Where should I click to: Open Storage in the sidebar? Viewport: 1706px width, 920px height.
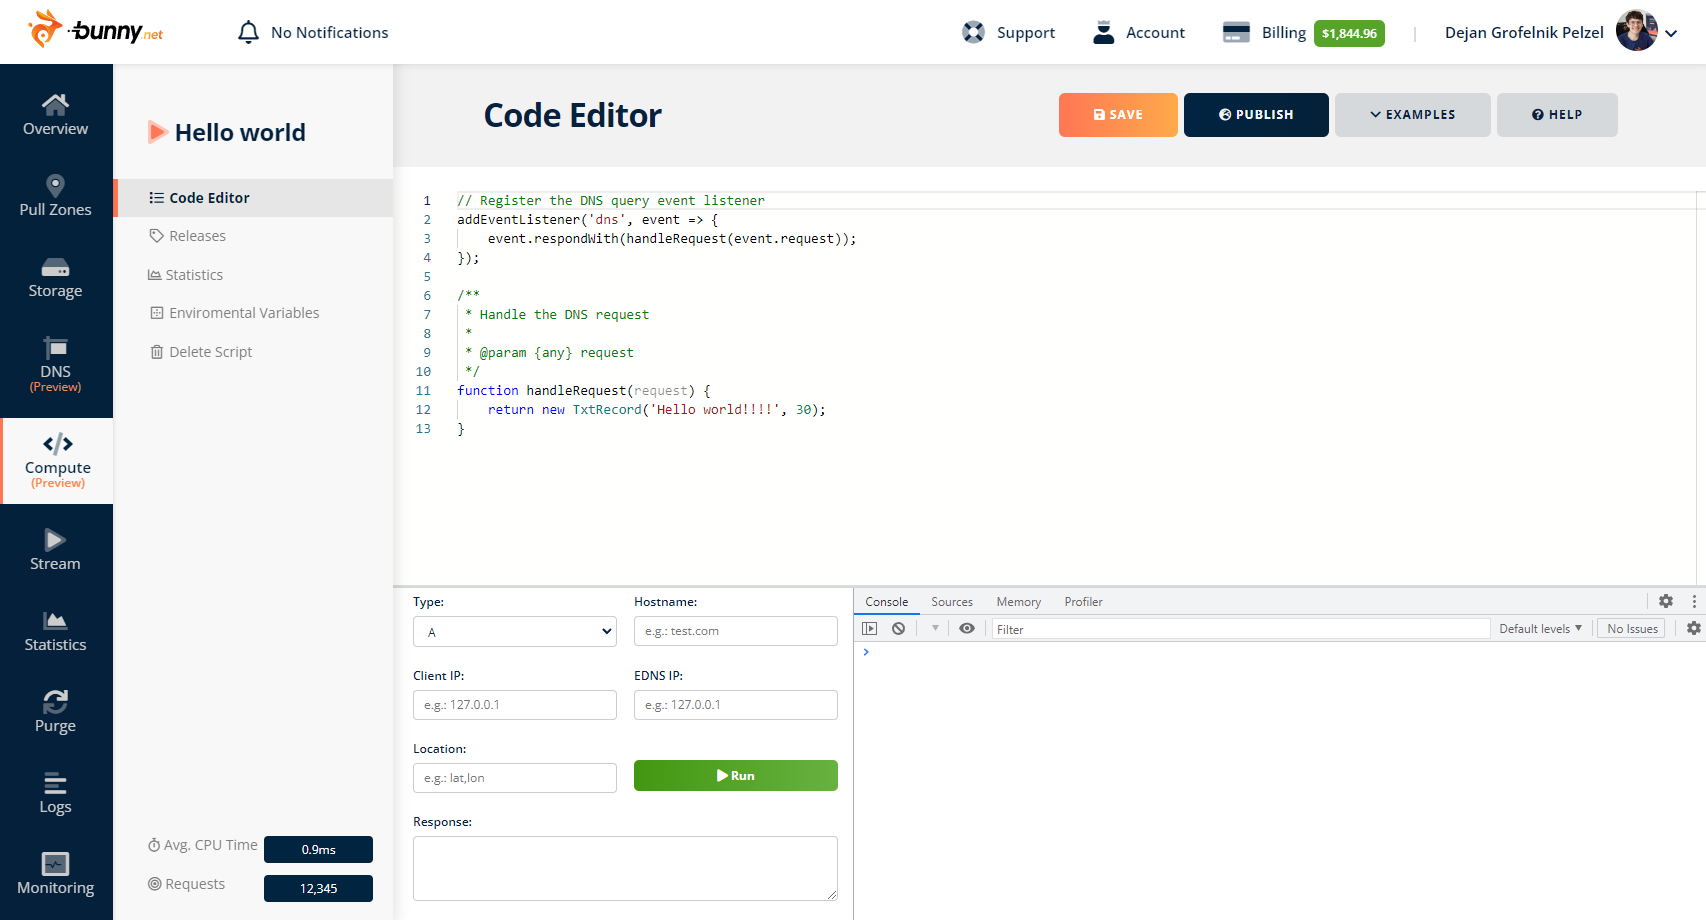pyautogui.click(x=56, y=277)
